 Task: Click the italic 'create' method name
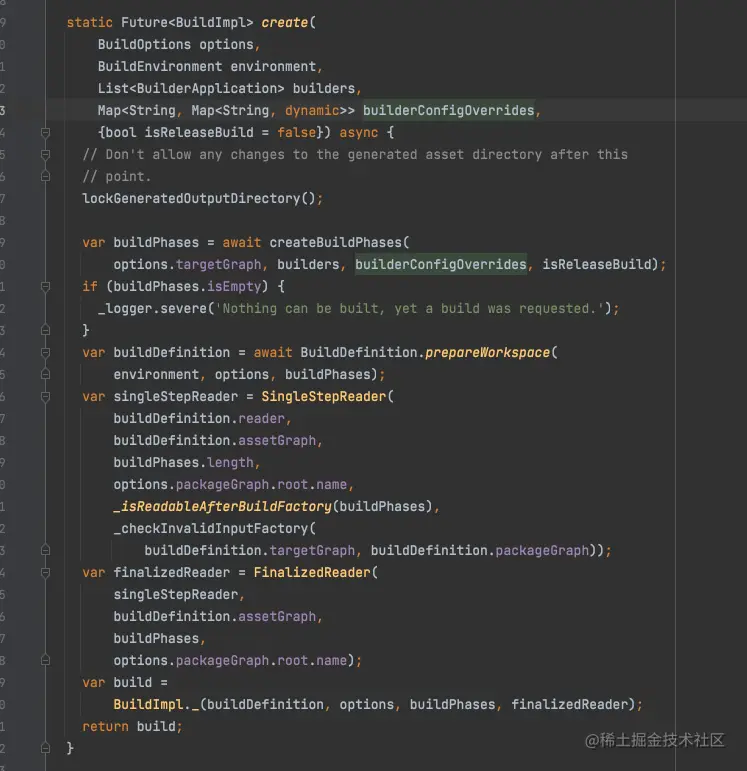[284, 23]
